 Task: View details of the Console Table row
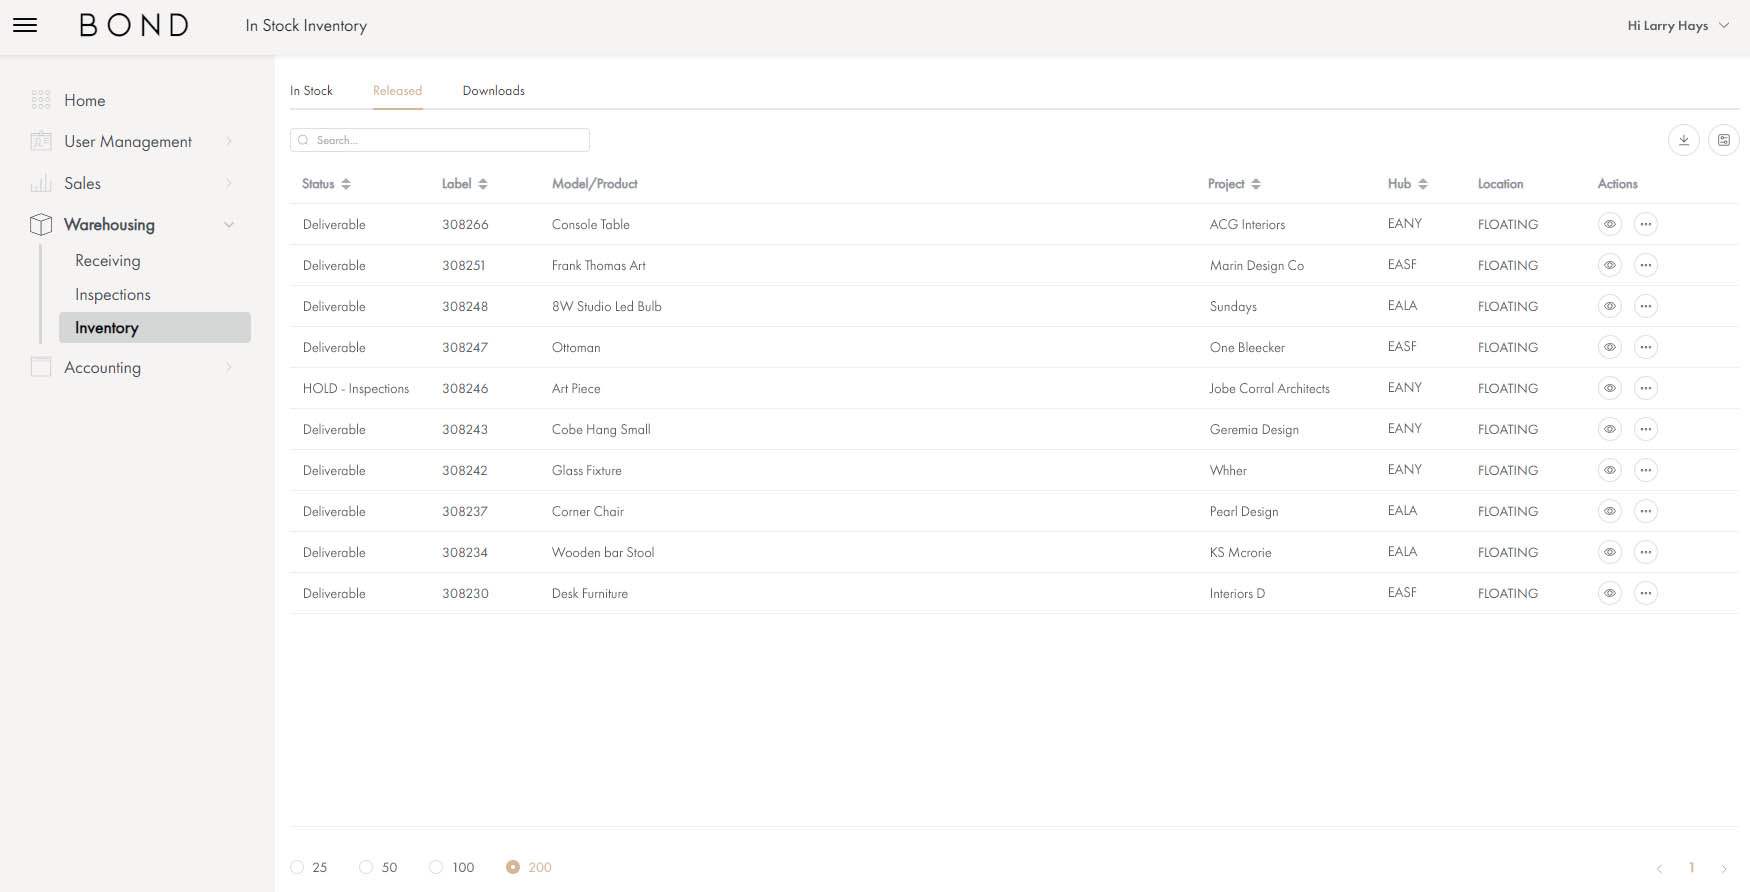[x=1609, y=224]
